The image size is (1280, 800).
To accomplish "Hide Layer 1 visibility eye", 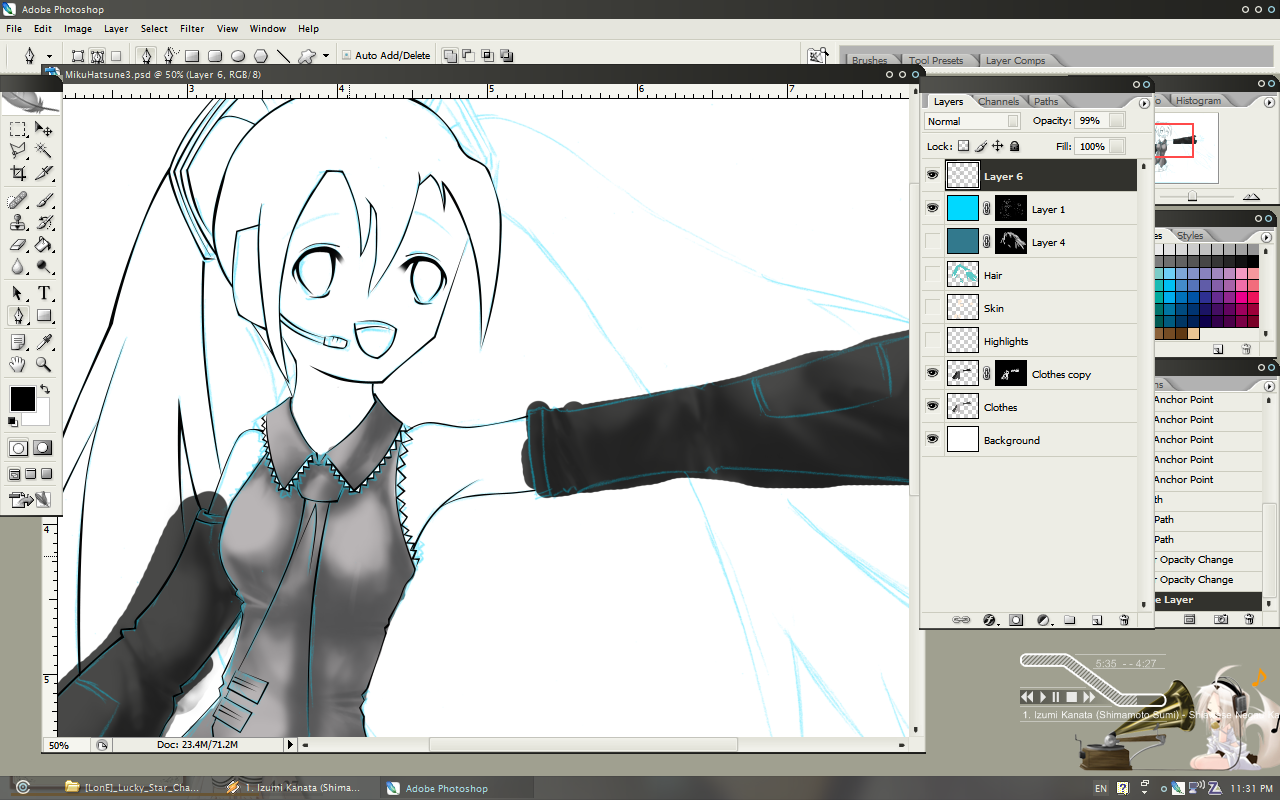I will pos(933,209).
